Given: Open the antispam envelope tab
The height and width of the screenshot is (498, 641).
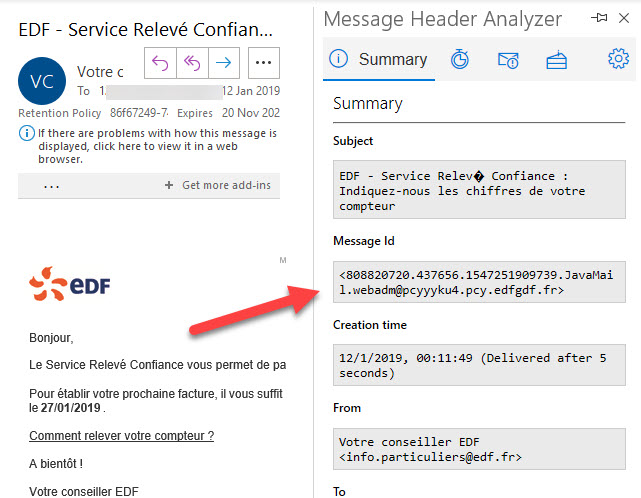Looking at the screenshot, I should point(508,61).
